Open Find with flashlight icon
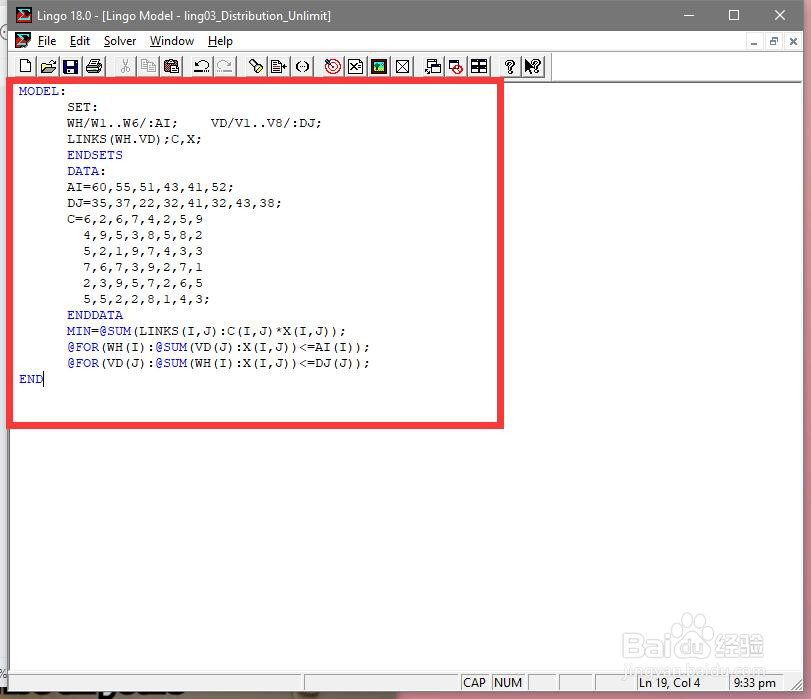The height and width of the screenshot is (699, 811). click(256, 66)
